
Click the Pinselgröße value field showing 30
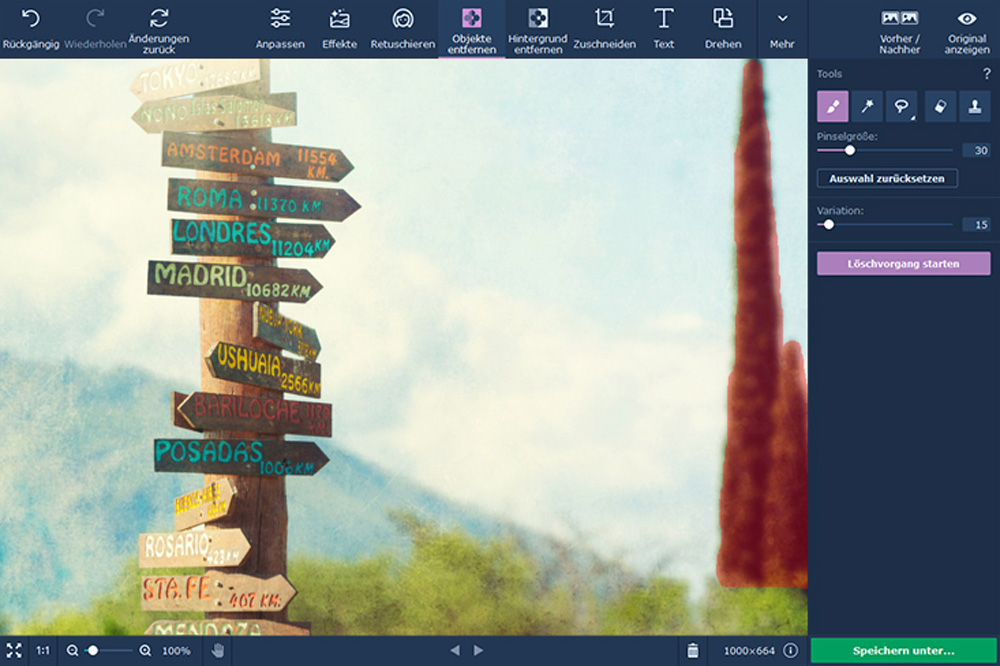[976, 151]
